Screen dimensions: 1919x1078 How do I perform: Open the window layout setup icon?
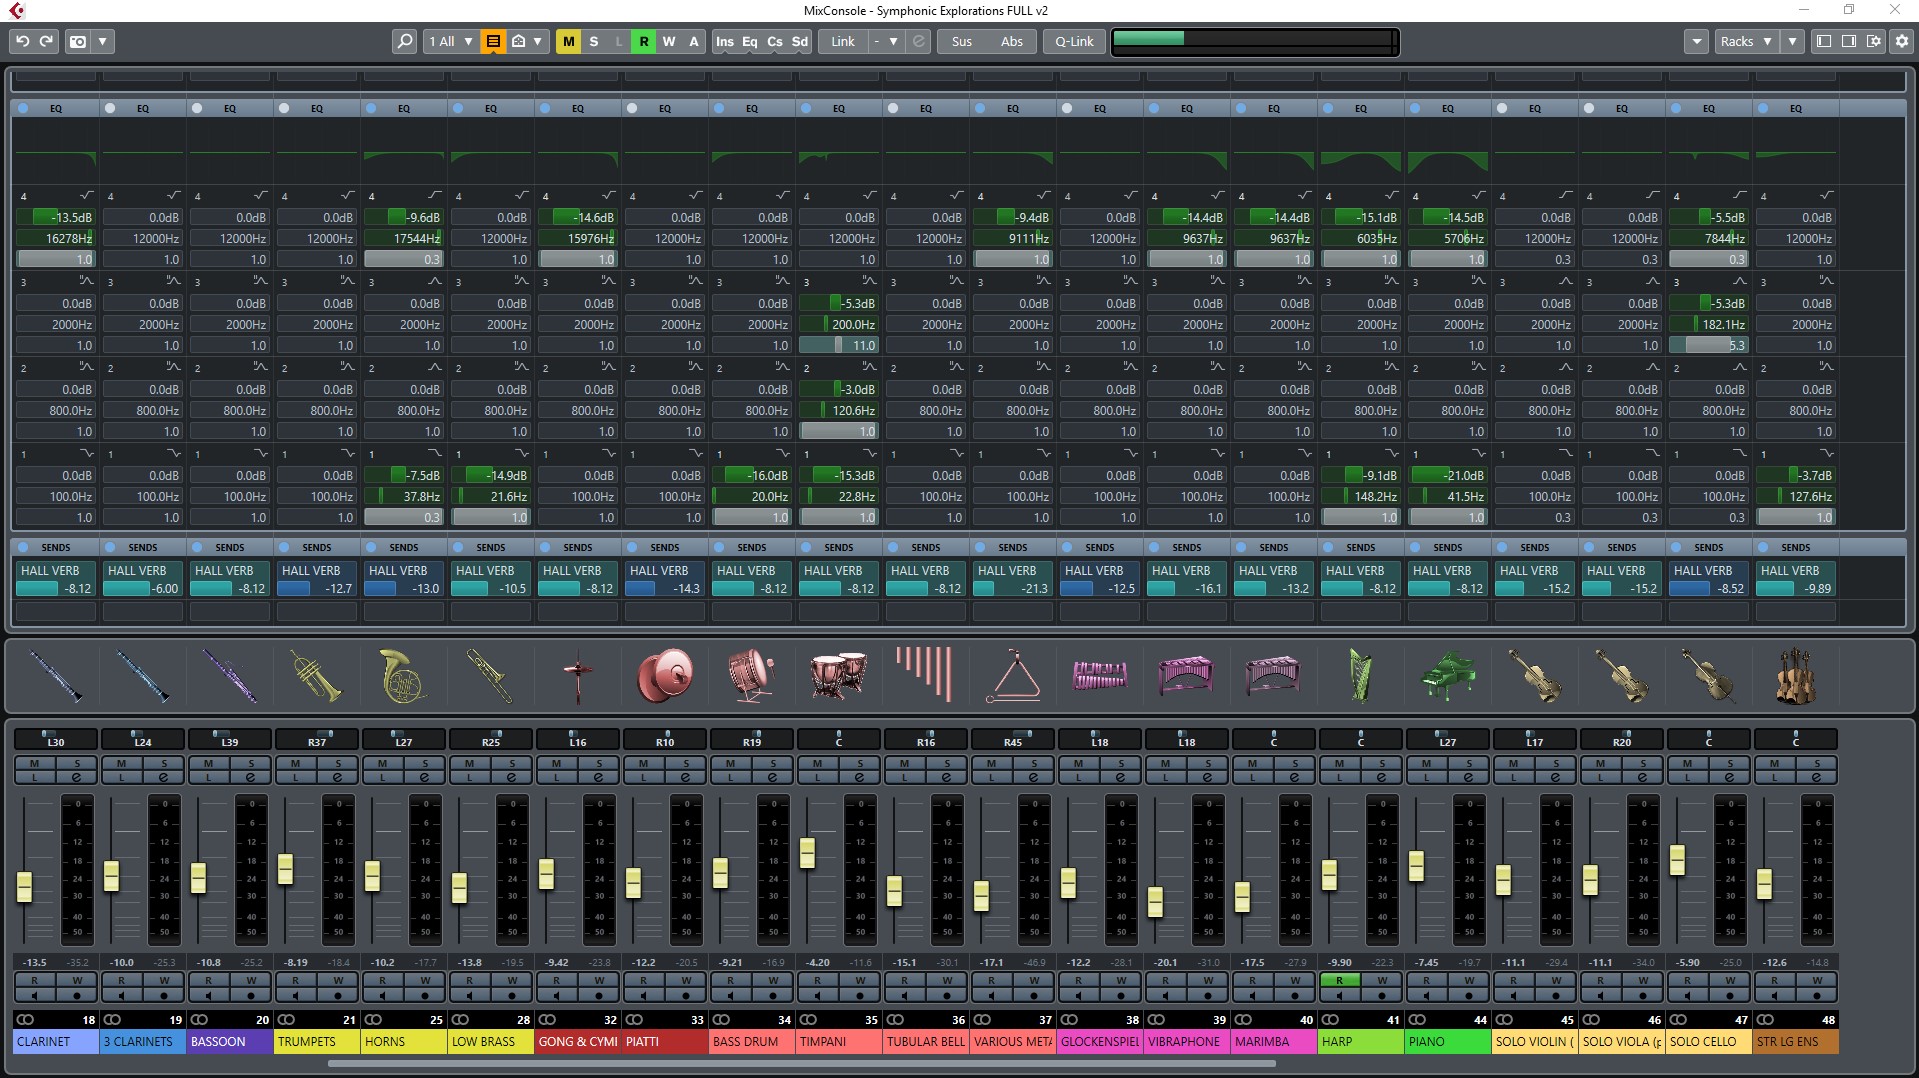1874,41
